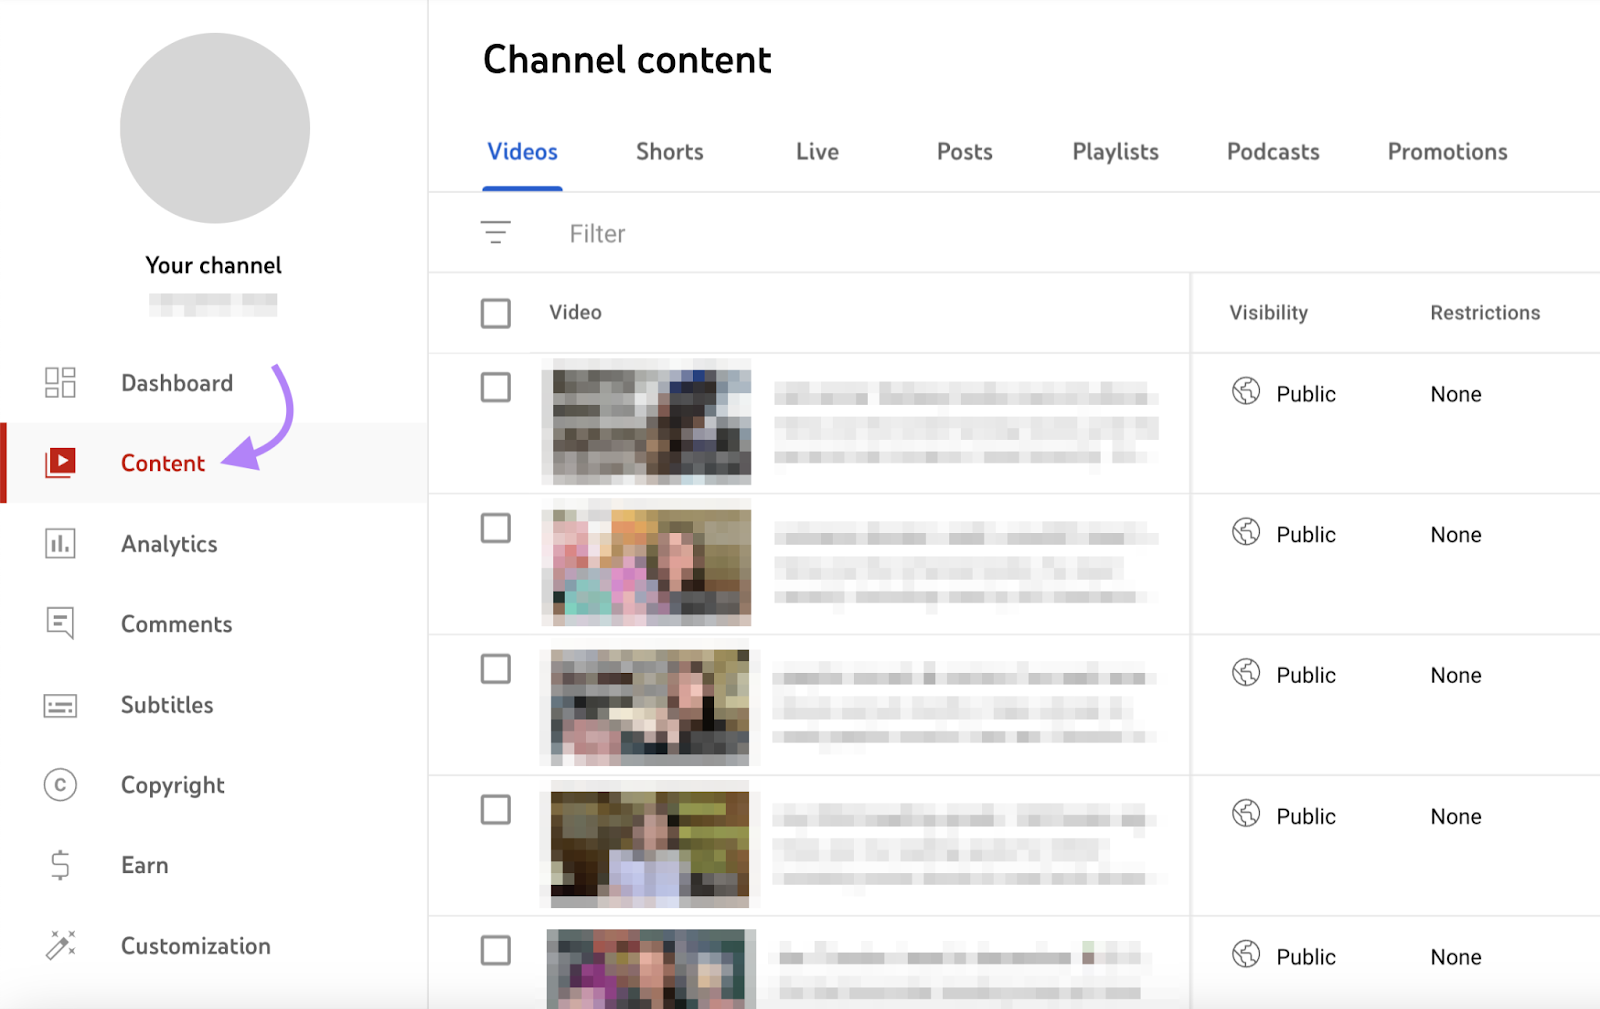The width and height of the screenshot is (1600, 1009).
Task: Open the Customization section
Action: (195, 945)
